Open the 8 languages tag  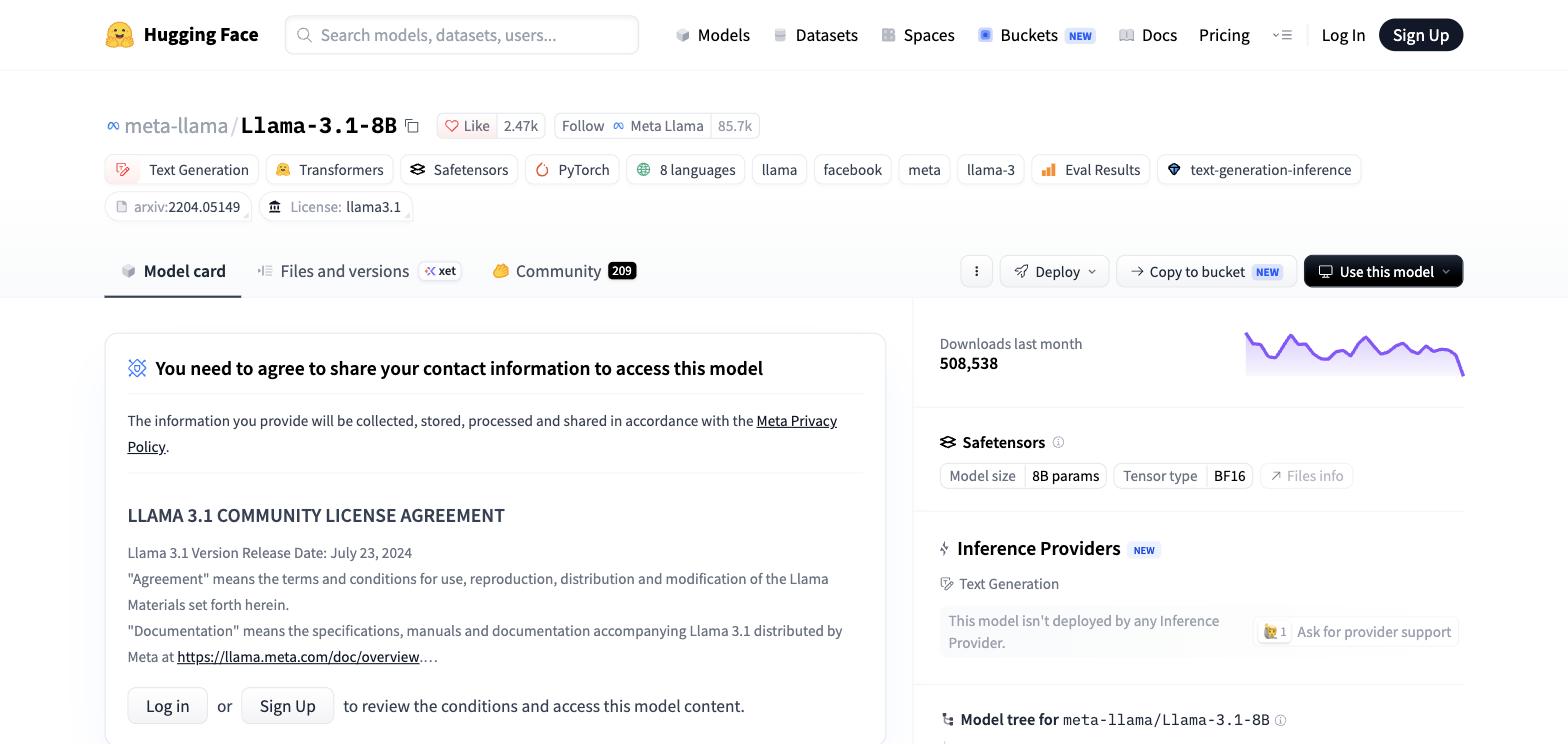(x=686, y=170)
